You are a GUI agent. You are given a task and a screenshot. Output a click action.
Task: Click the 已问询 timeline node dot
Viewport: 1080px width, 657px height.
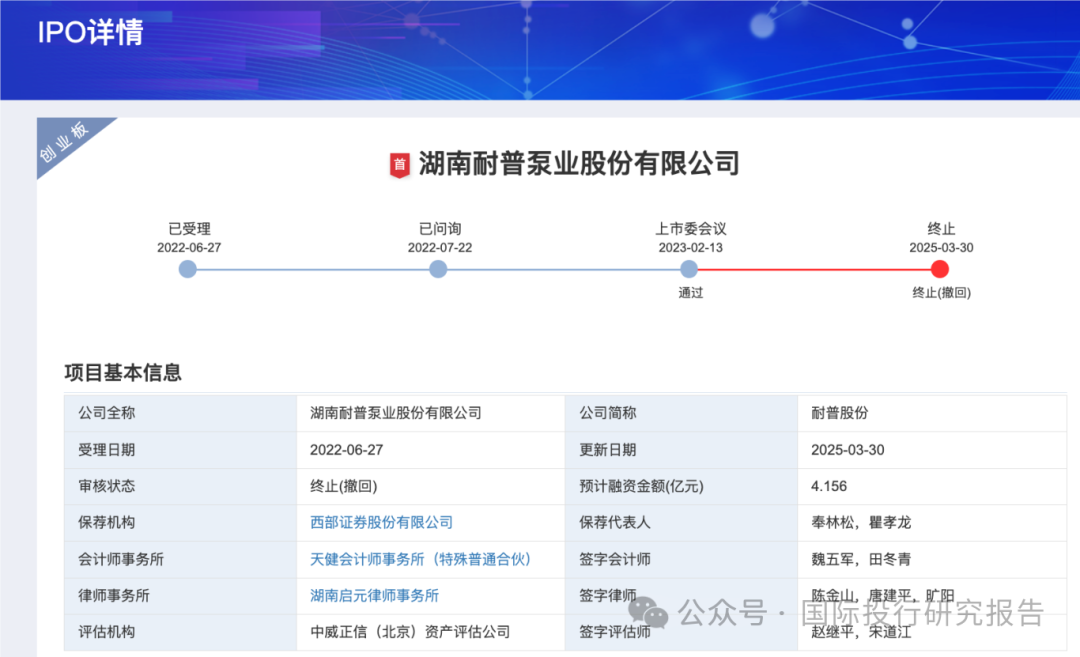tap(438, 269)
